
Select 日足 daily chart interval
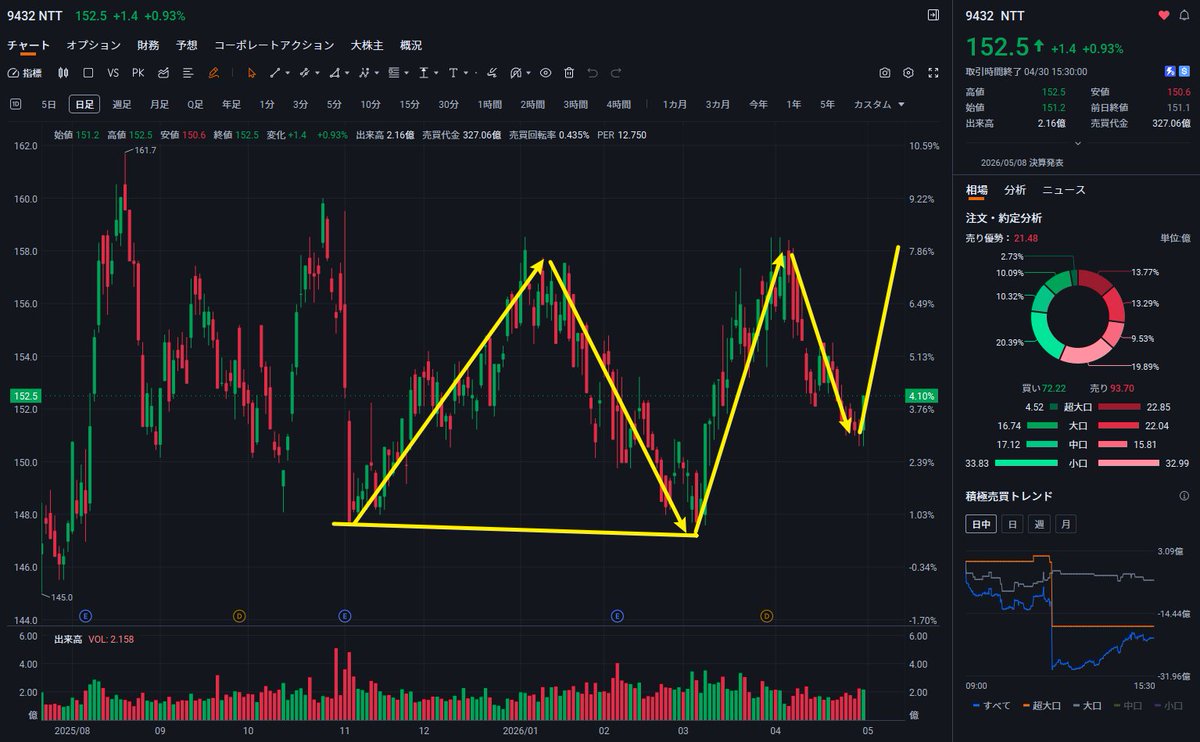tap(84, 104)
